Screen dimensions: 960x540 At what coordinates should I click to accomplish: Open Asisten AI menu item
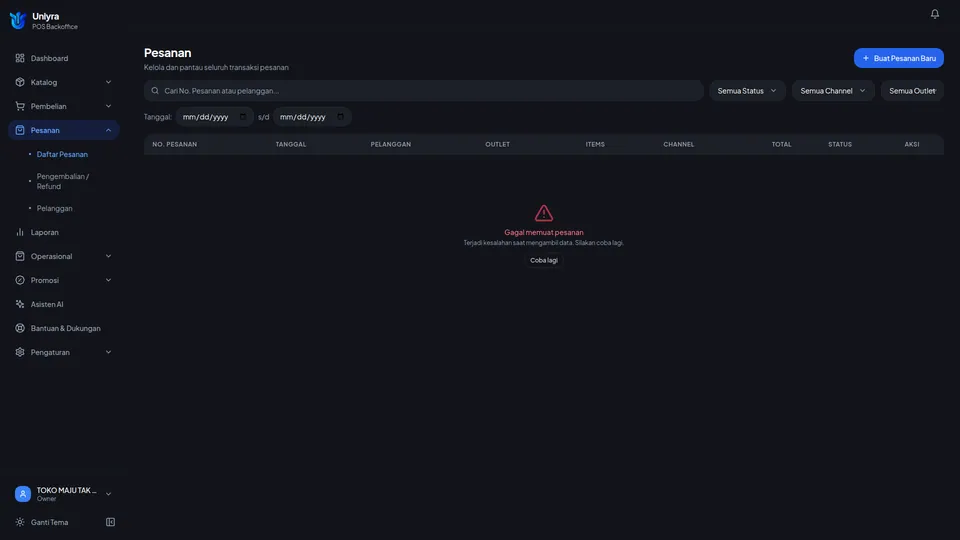[x=64, y=304]
